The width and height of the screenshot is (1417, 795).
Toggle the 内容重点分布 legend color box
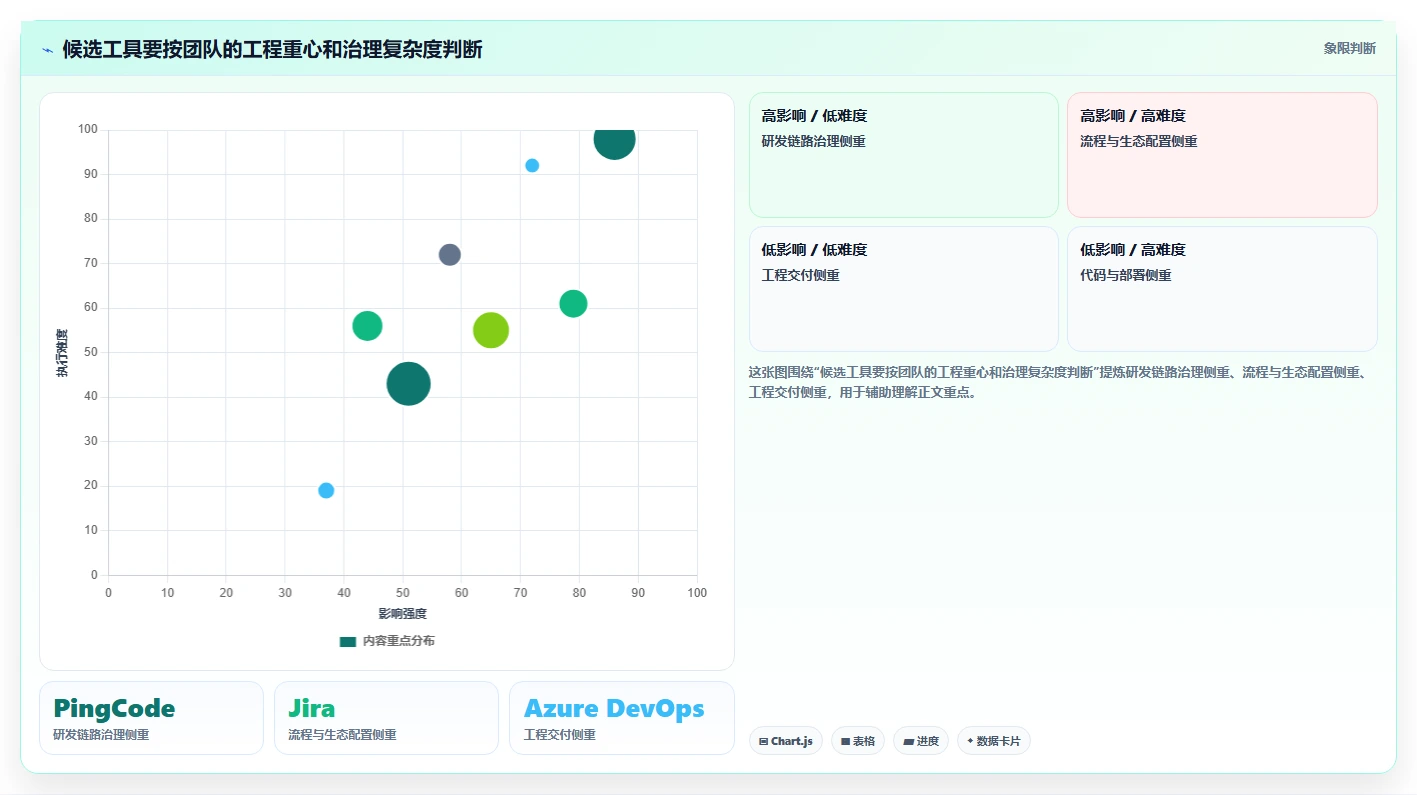pos(348,641)
